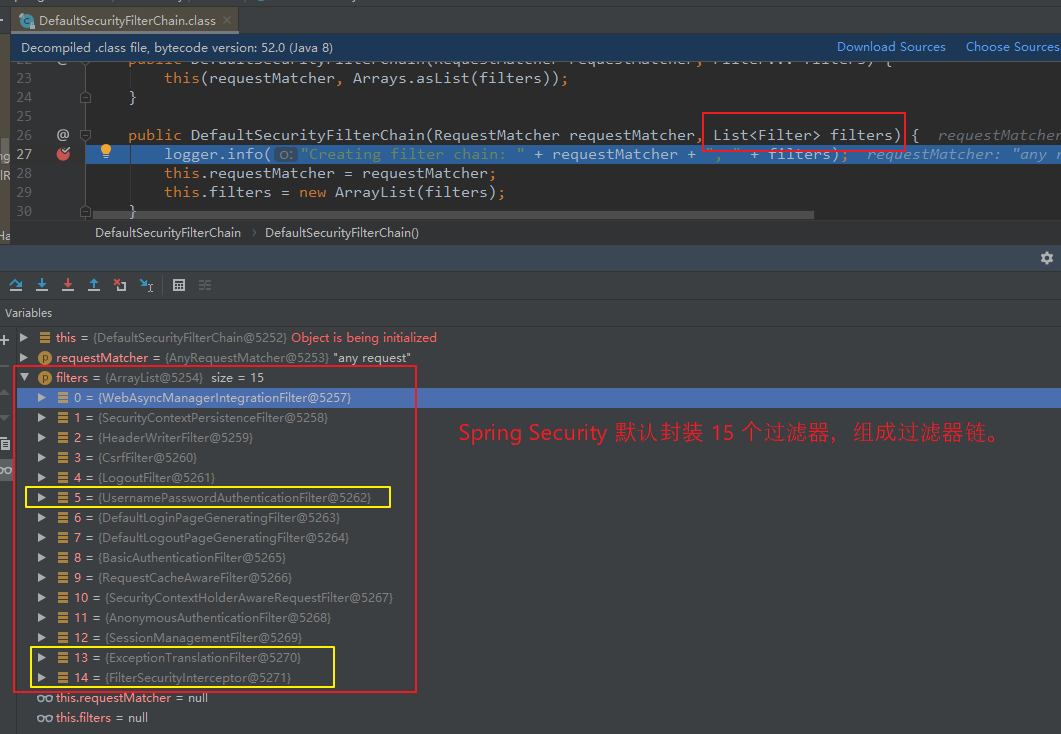
Task: Expand DefaultLogoutPageGeneratingFilter entry 7
Action: tap(42, 537)
